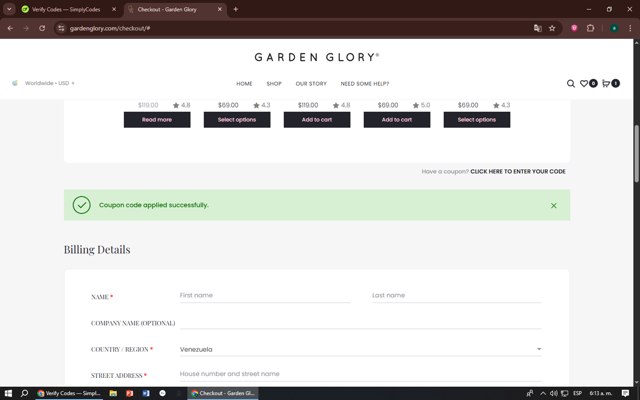
Task: Focus the Street address input field
Action: pyautogui.click(x=360, y=374)
